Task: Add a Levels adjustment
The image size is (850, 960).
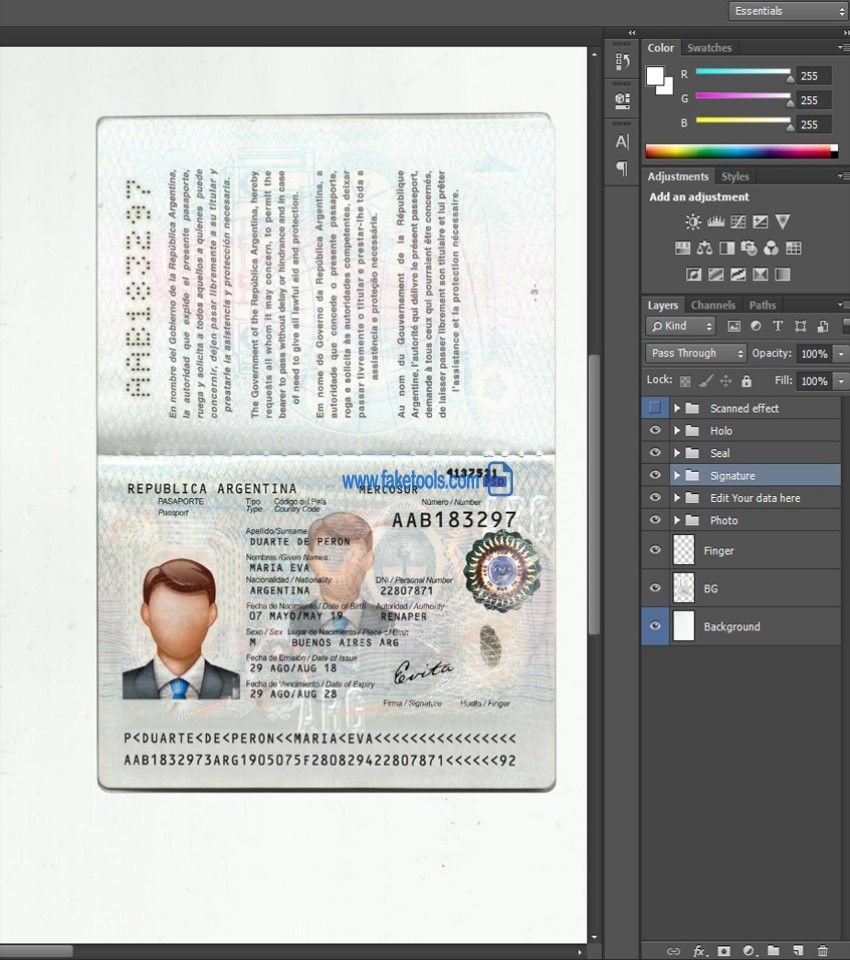Action: (x=715, y=222)
